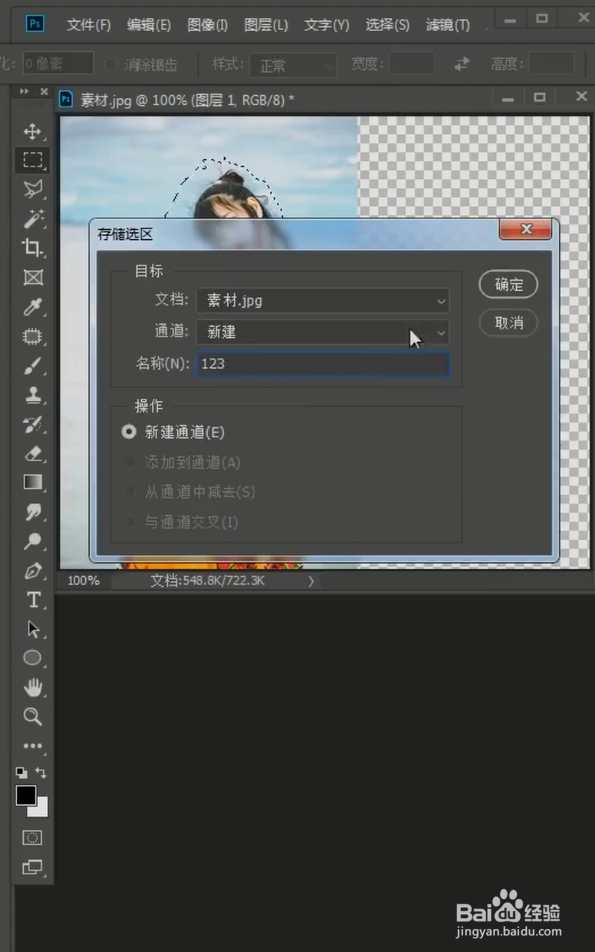
Task: Click the 取消 button
Action: click(508, 322)
